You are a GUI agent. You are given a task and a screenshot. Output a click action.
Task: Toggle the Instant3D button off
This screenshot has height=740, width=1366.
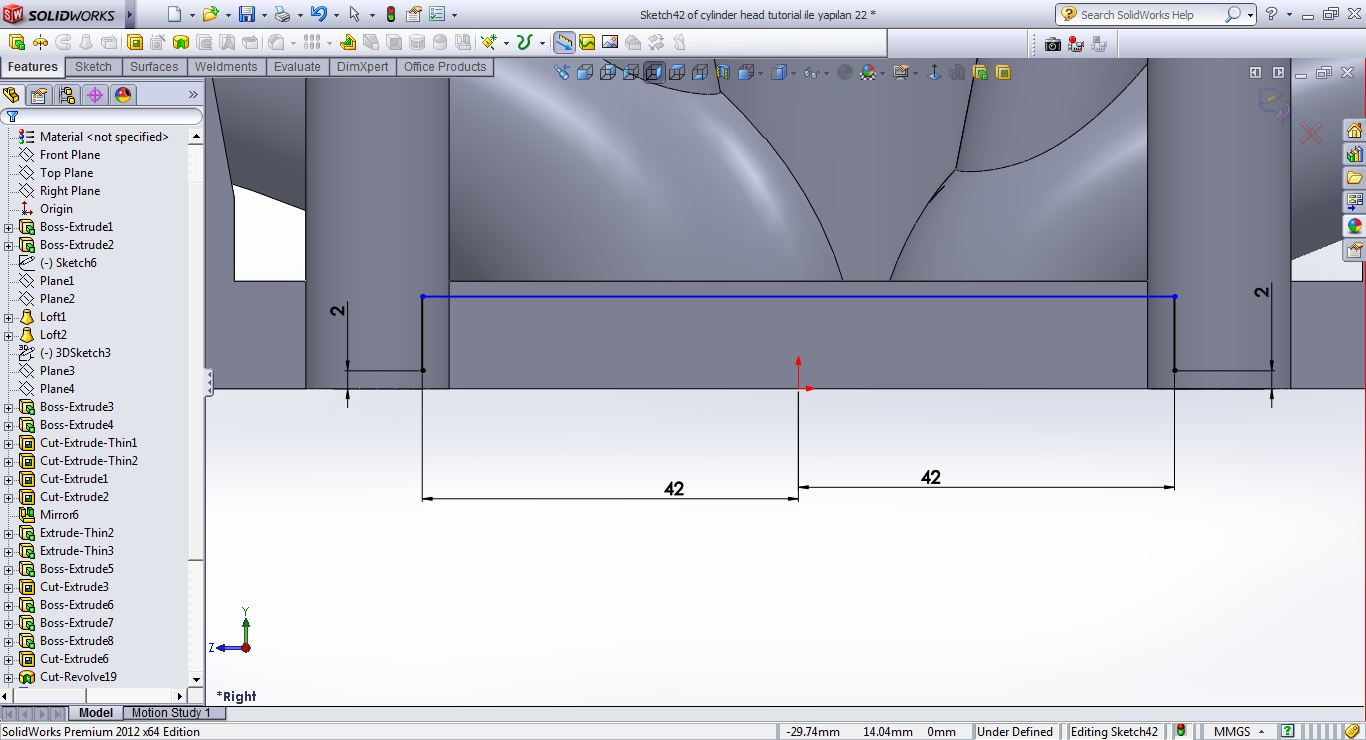point(564,42)
